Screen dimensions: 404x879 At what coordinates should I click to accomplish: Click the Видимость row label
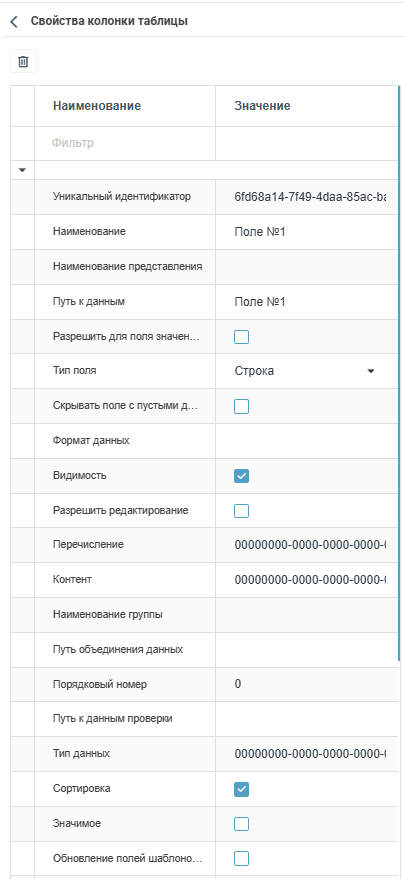point(80,476)
